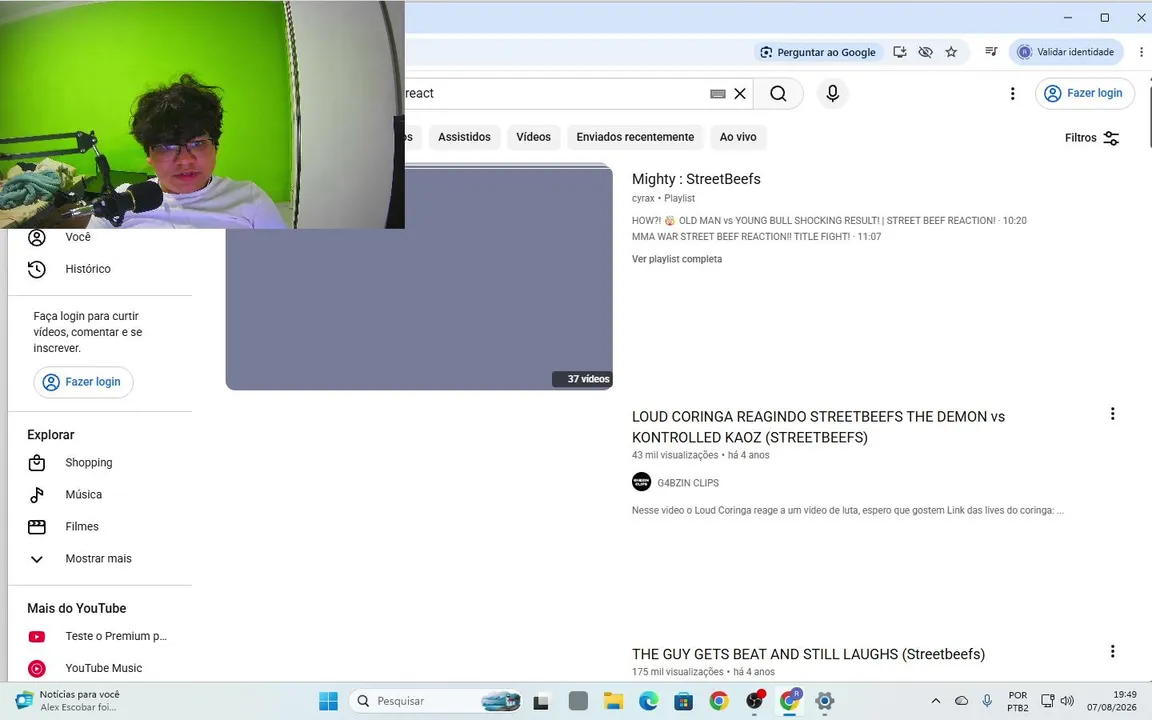This screenshot has height=720, width=1152.
Task: Click the Validar identidade profile button
Action: pyautogui.click(x=1066, y=52)
